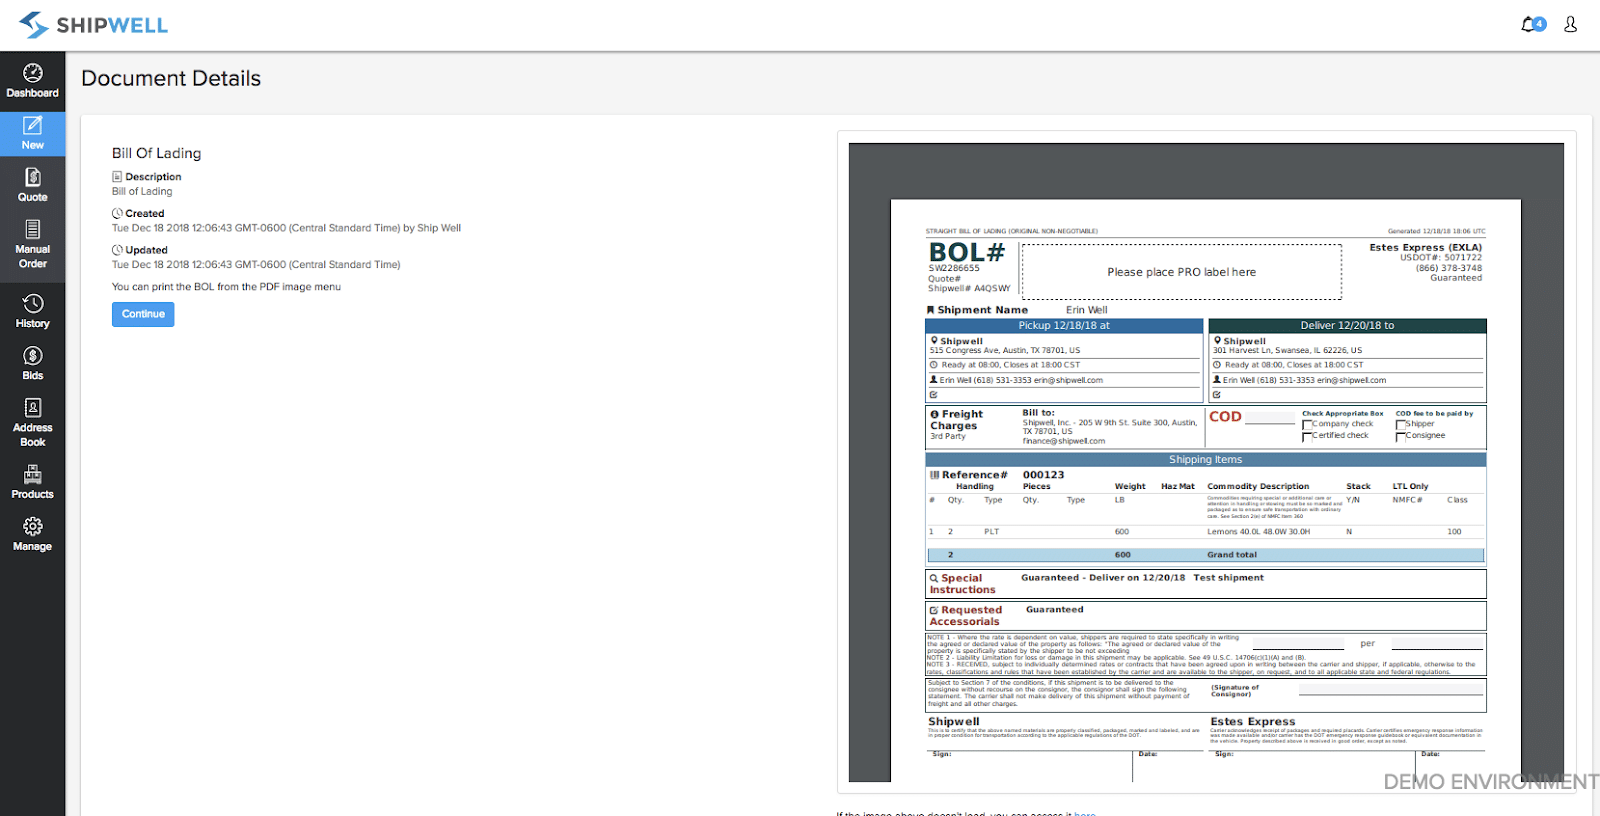Click the Freight Charges label

[x=957, y=420]
